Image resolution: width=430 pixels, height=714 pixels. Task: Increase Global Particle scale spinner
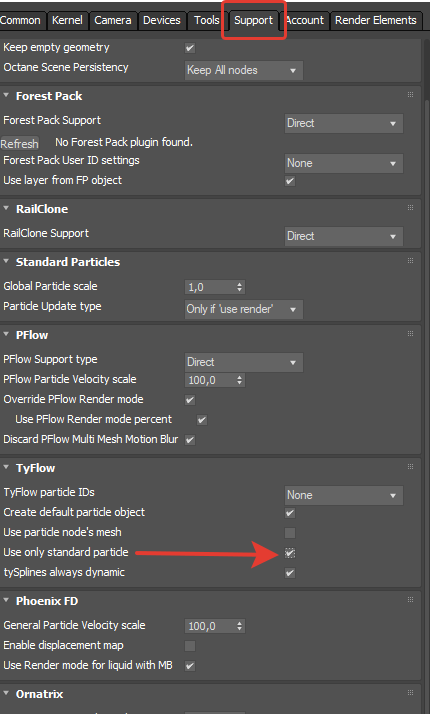pos(240,284)
